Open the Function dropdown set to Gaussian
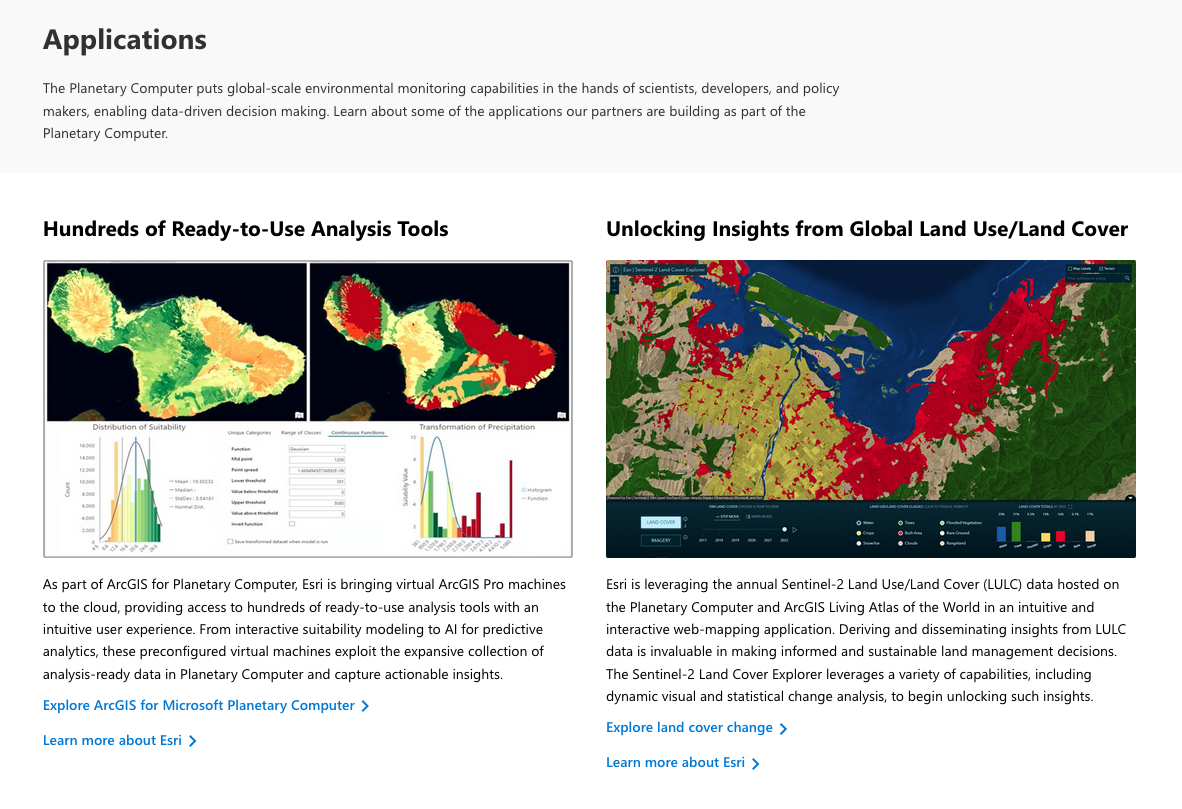Screen dimensions: 1182x809 coord(316,449)
